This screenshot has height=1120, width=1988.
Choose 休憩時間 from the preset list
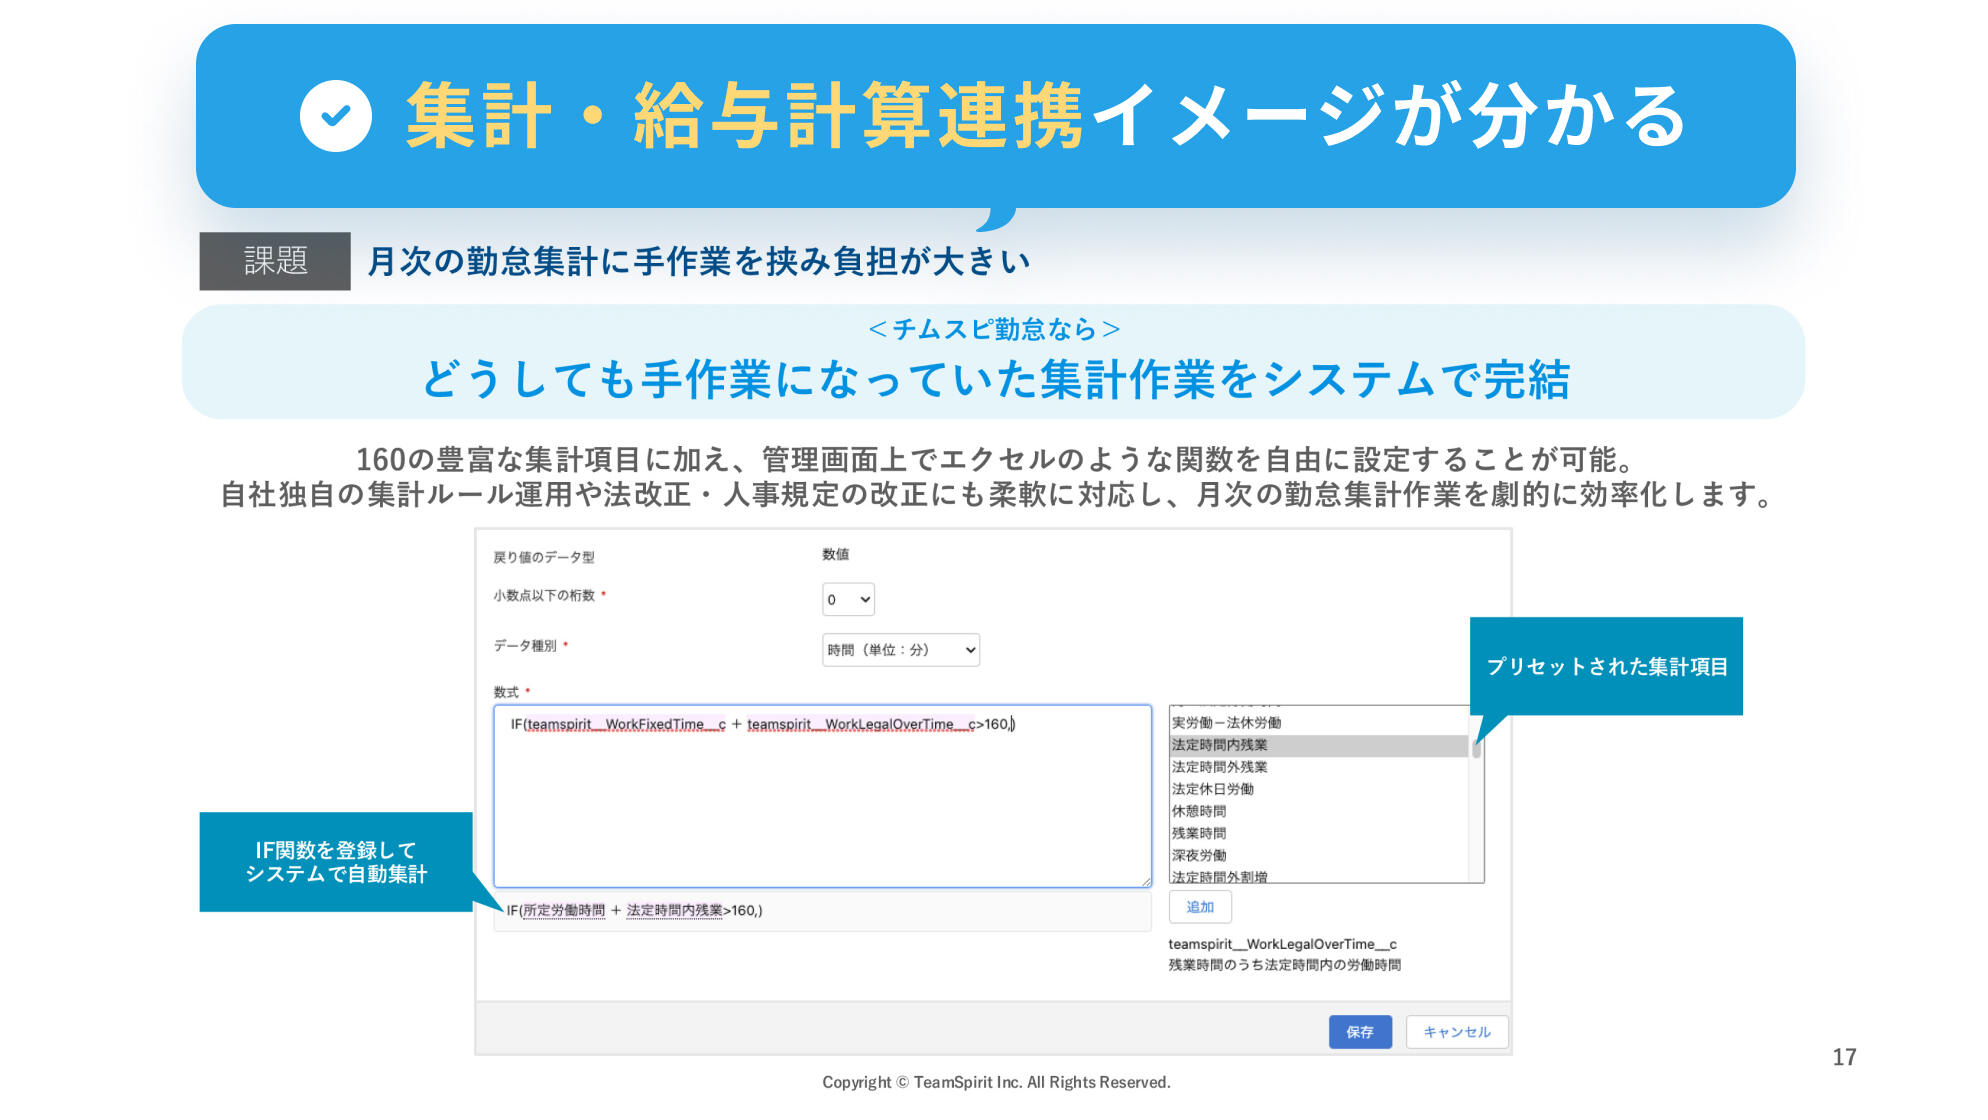point(1199,811)
